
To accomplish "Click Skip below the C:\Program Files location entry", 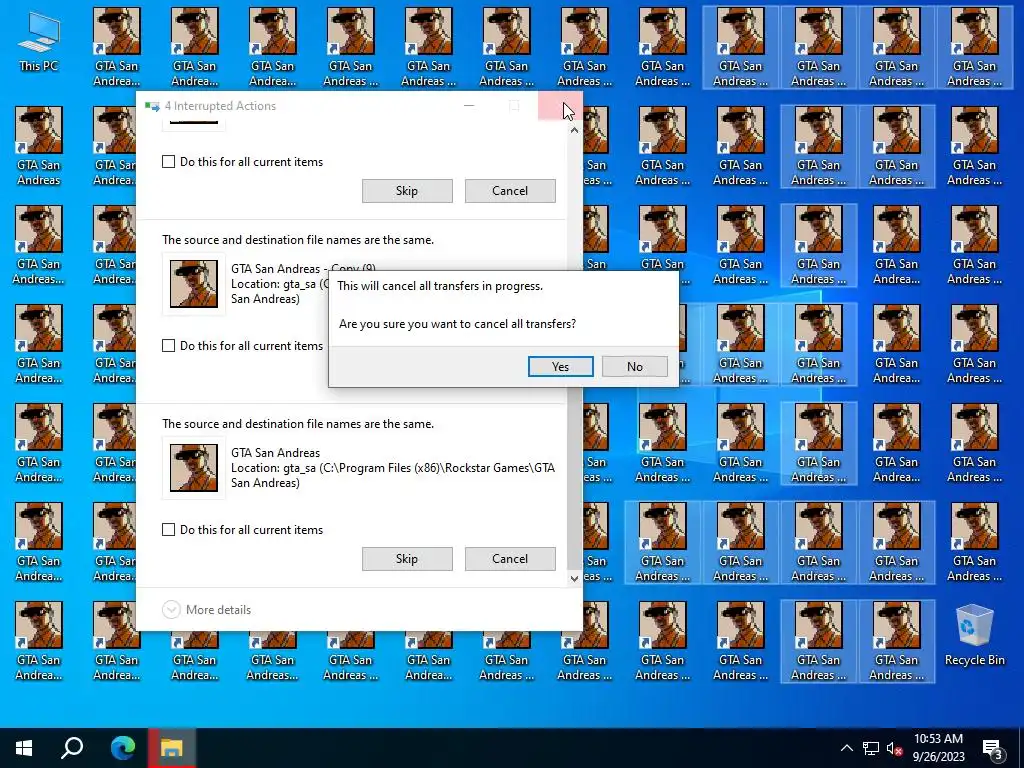I will [407, 558].
